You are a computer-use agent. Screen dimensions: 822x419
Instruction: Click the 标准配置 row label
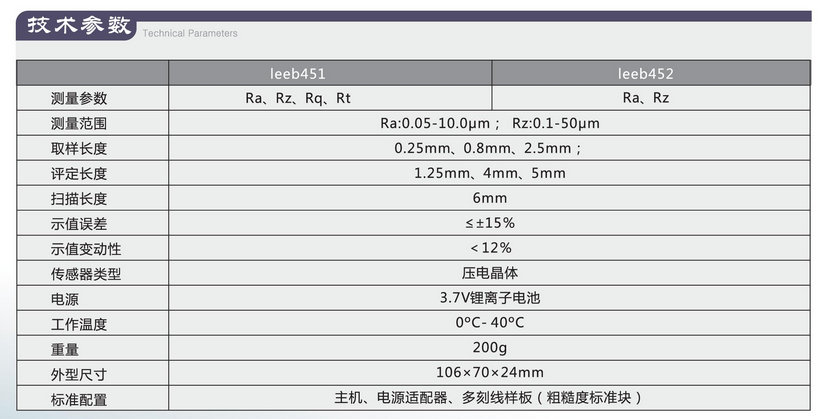[79, 400]
